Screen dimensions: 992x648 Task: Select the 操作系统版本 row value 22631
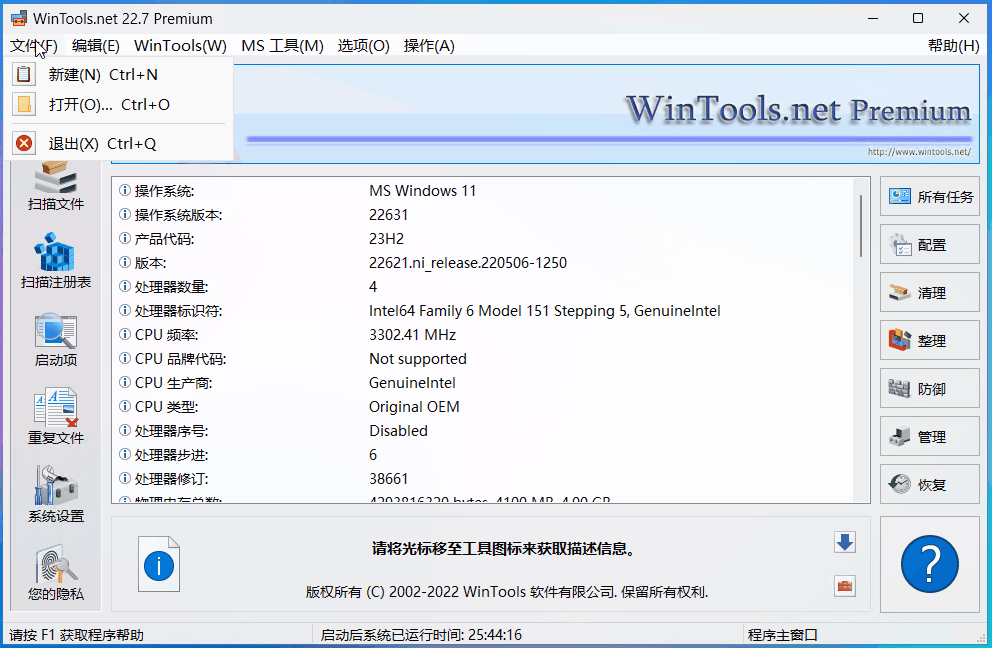[388, 215]
